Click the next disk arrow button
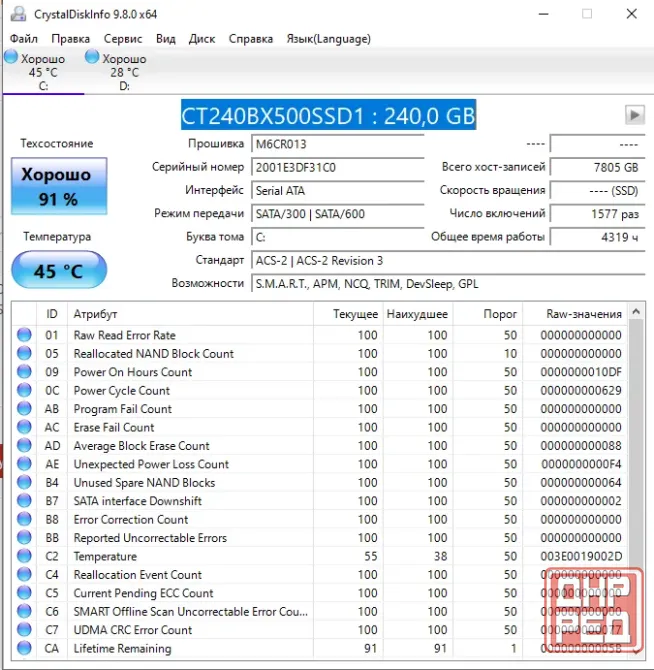 point(635,115)
